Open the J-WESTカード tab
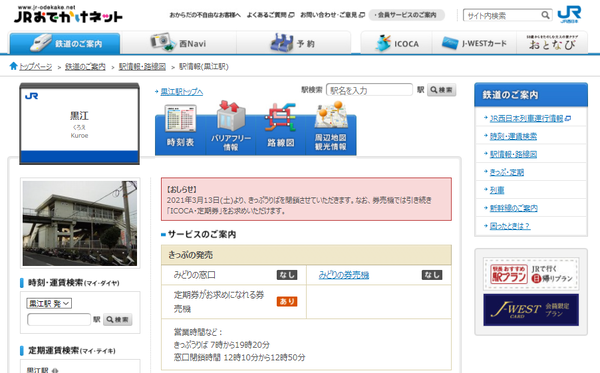The image size is (600, 373). click(x=474, y=43)
